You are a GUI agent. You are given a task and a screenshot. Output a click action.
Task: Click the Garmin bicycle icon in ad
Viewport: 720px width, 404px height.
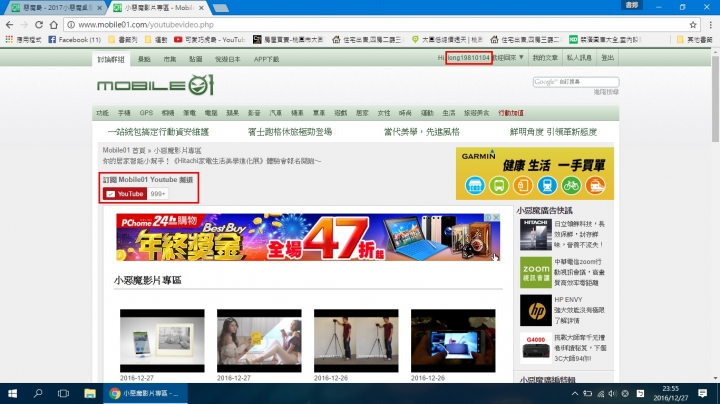point(571,186)
